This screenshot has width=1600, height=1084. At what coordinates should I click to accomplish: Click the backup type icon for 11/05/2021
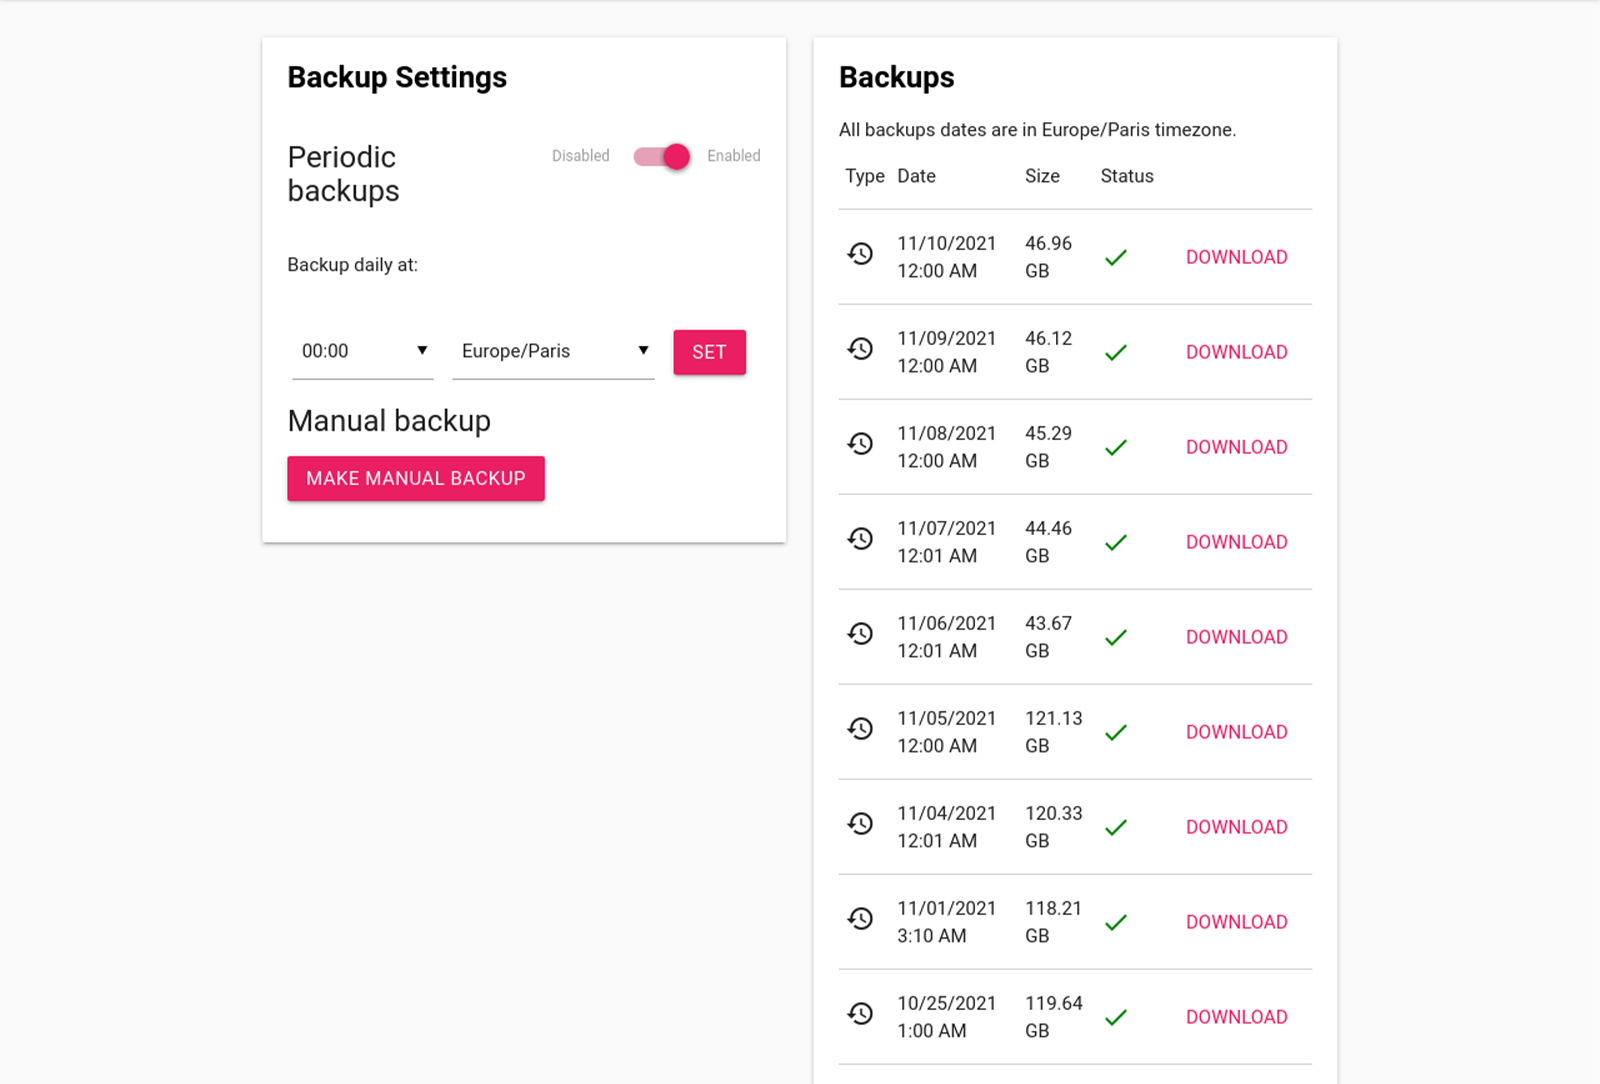coord(860,729)
